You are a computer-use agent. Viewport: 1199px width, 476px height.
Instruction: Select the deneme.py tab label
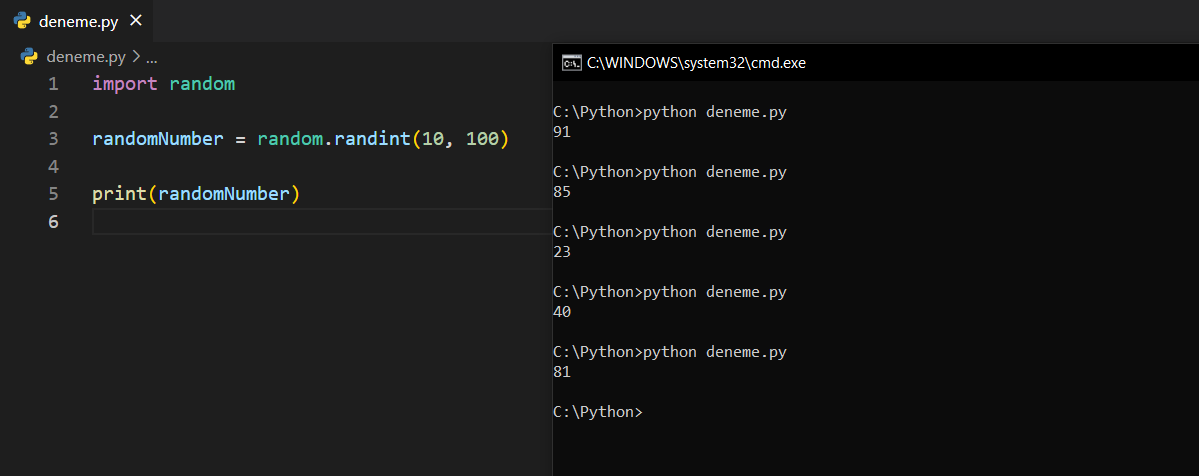click(x=80, y=21)
